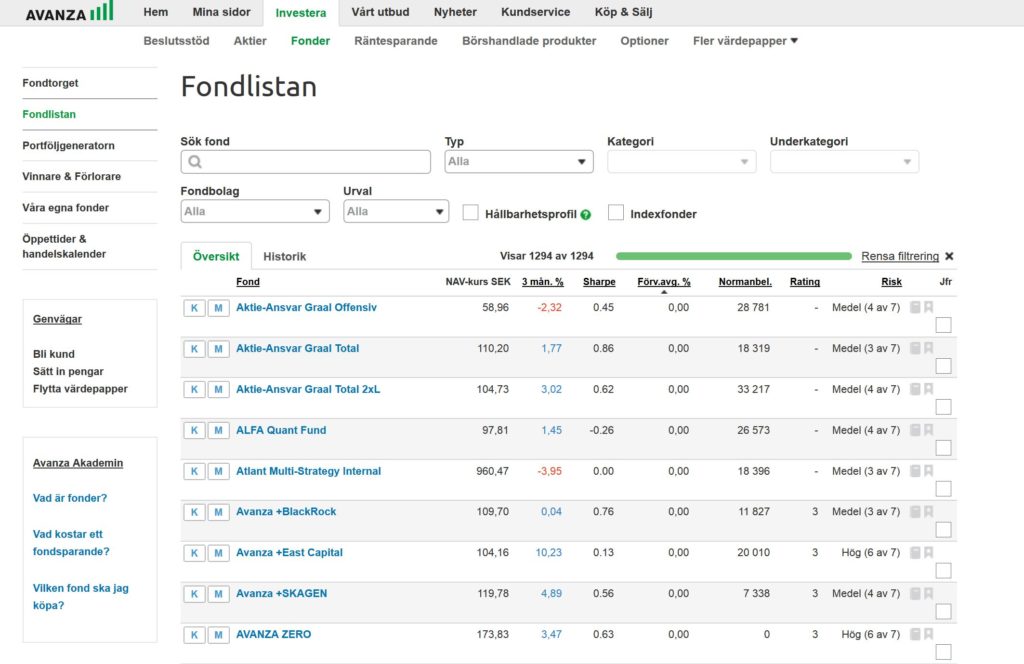Open the Vad är fonder? link

(x=70, y=498)
